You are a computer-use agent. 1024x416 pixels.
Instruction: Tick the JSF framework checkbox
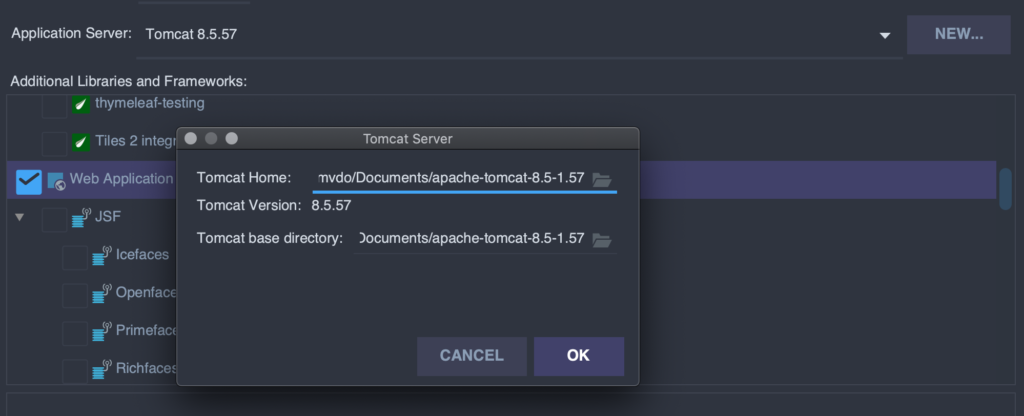54,220
